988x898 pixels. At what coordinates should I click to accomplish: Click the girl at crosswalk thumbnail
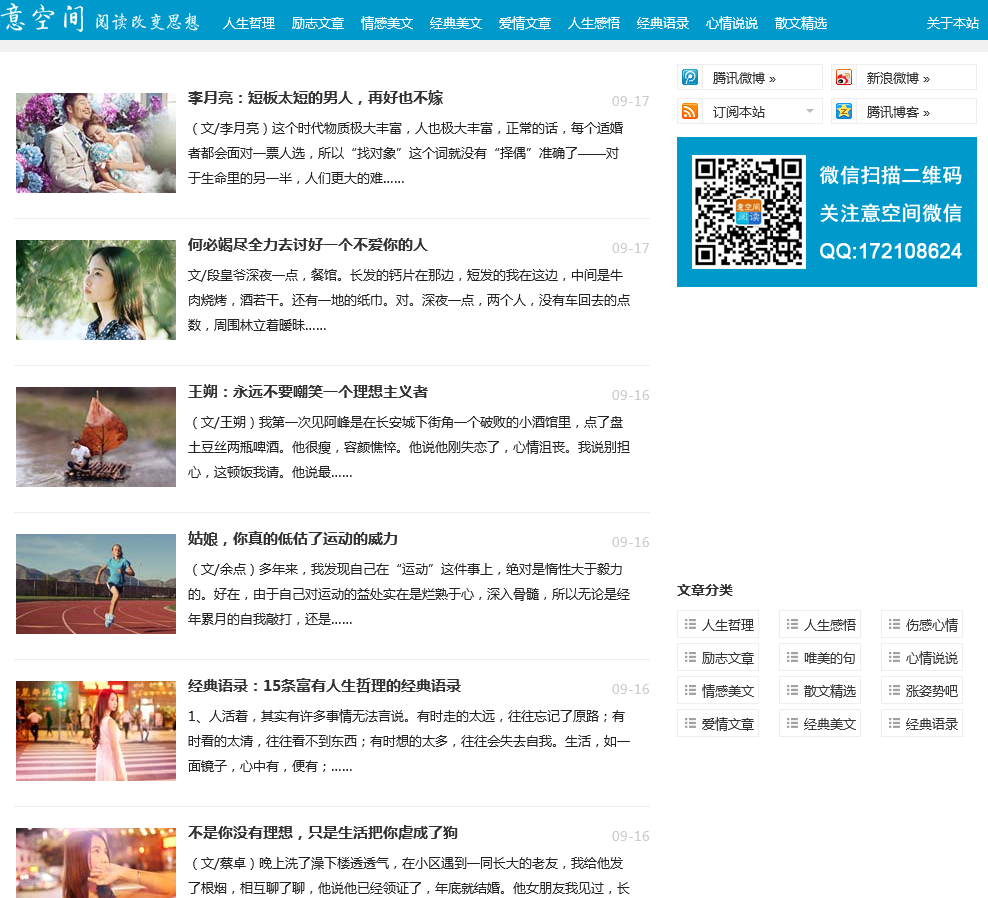[x=96, y=730]
